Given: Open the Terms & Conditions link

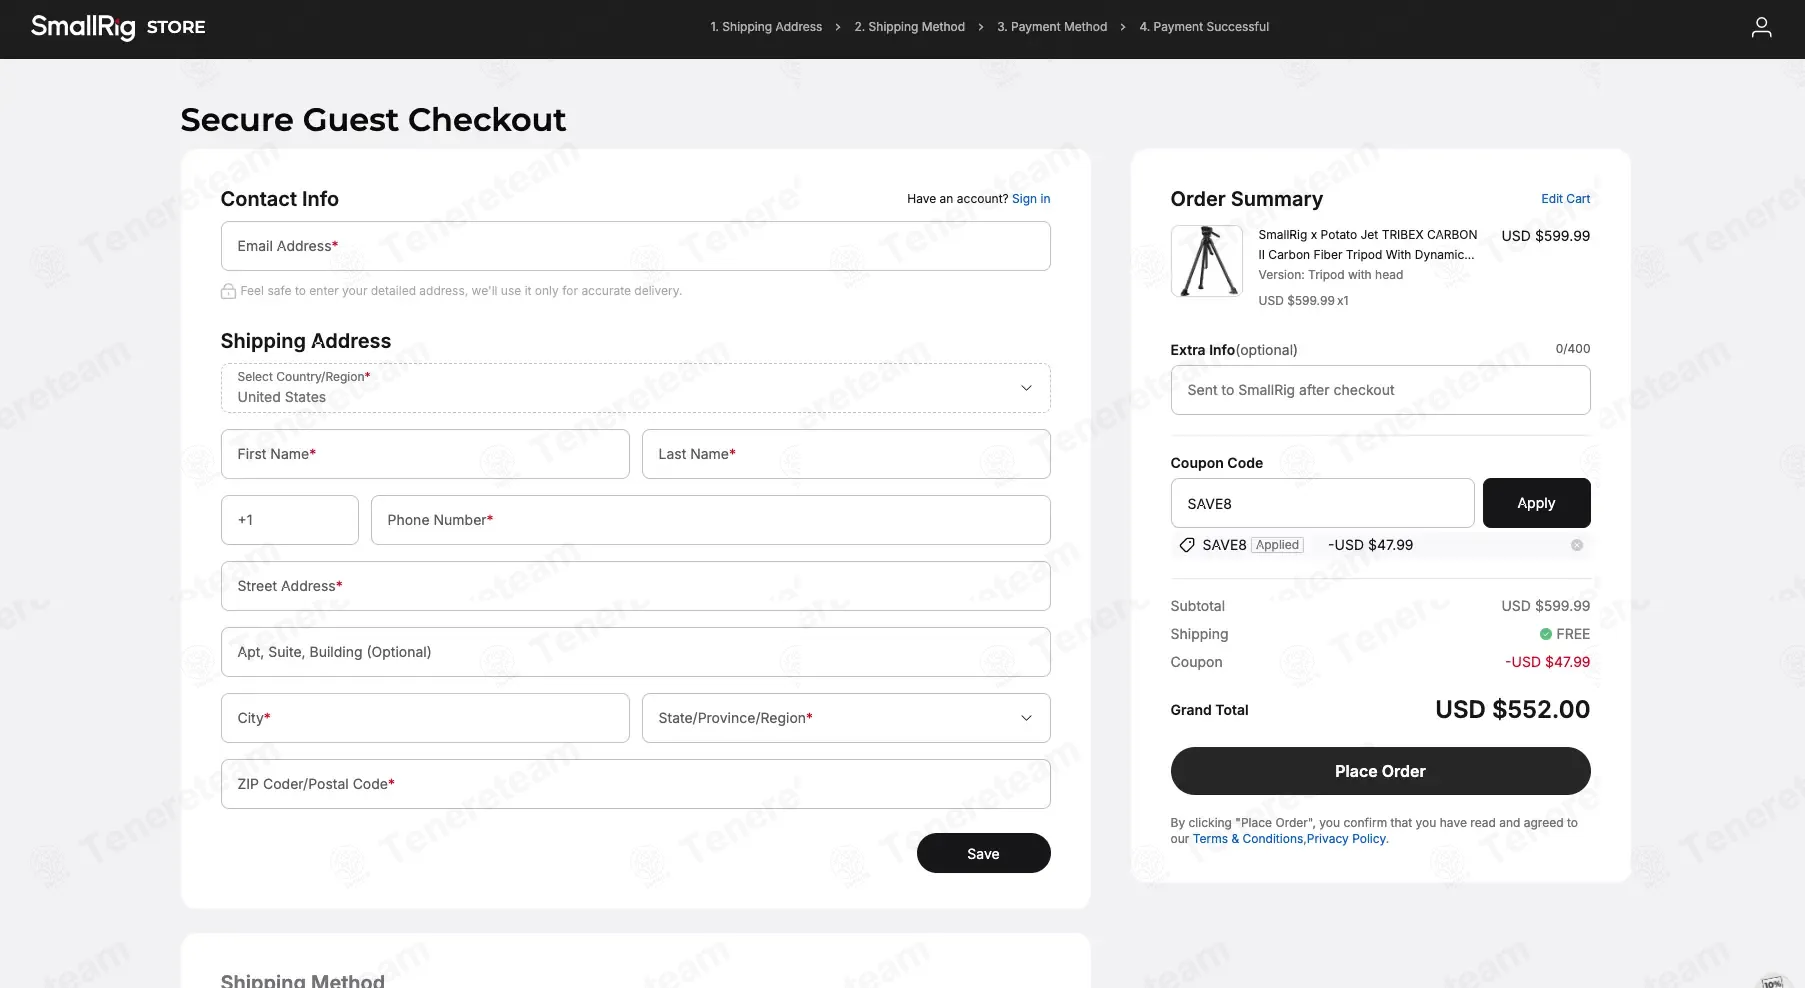Looking at the screenshot, I should click(1247, 839).
